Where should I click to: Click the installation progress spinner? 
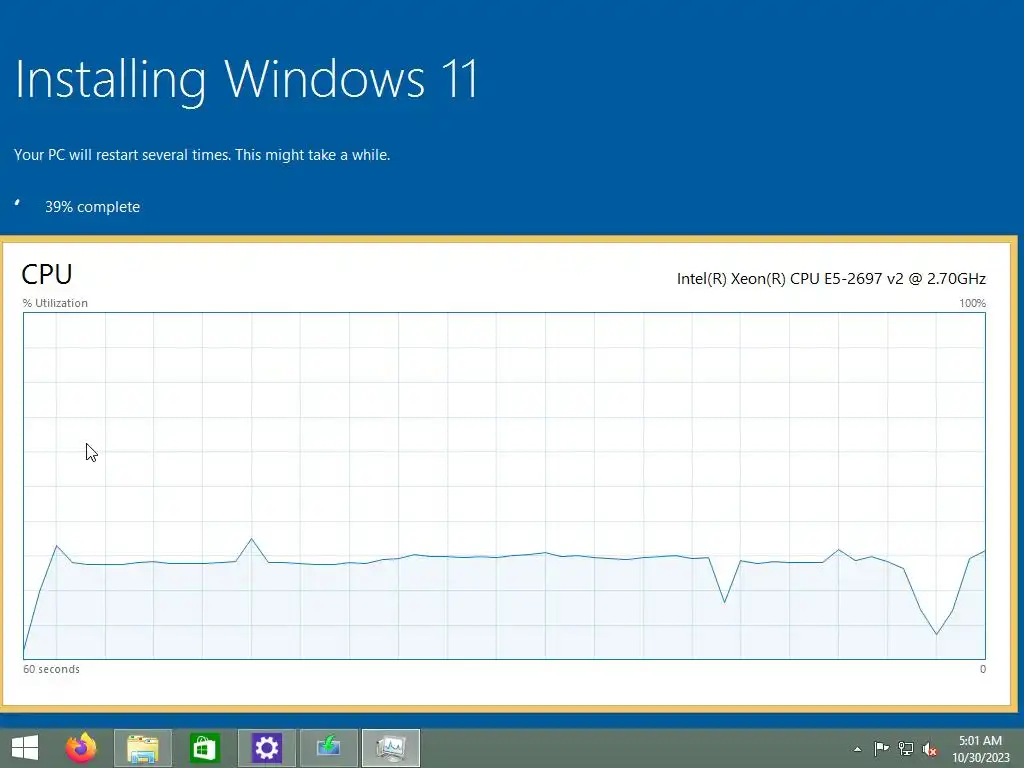(x=18, y=203)
